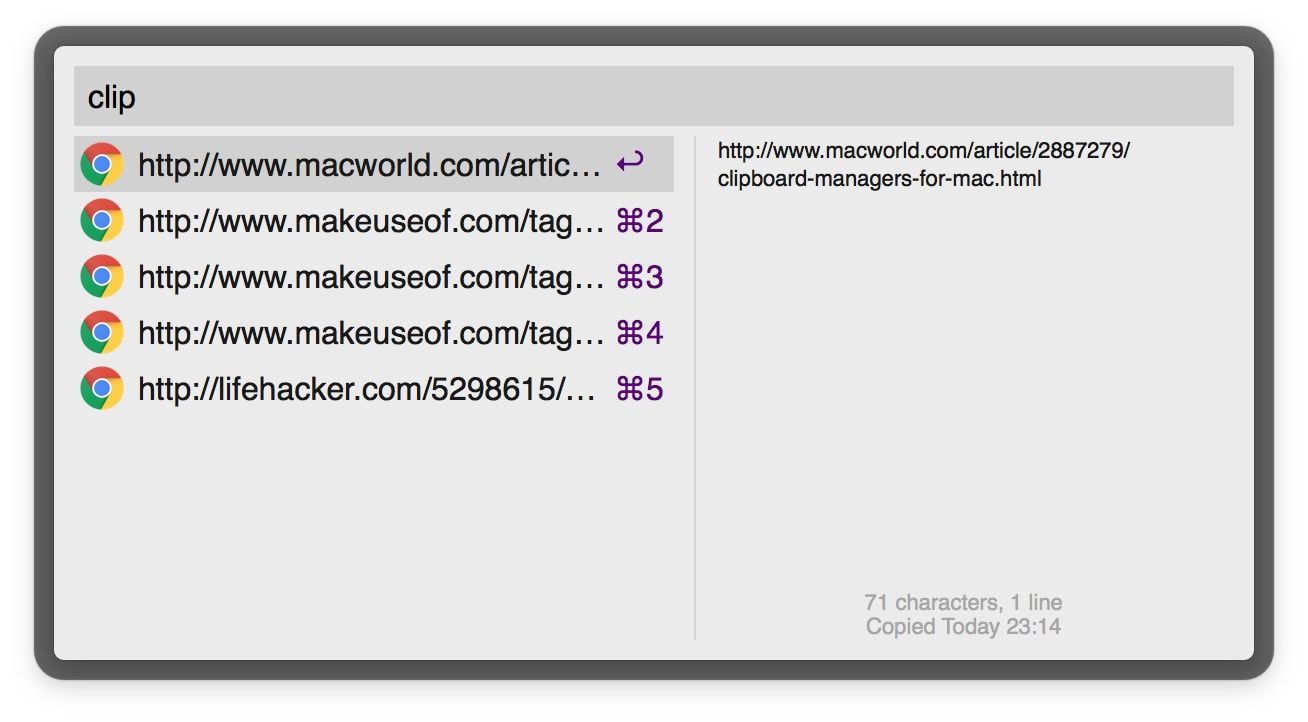Click the full macworld URL in the preview pane
1308x722 pixels.
pyautogui.click(x=924, y=165)
